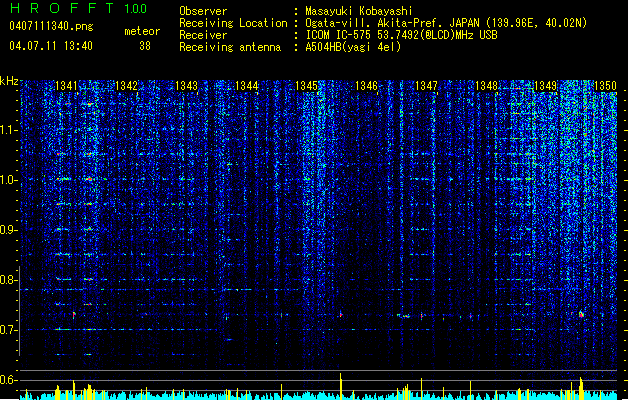Viewport: 629px width, 400px height.
Task: Click the meteor count 38
Action: point(145,46)
